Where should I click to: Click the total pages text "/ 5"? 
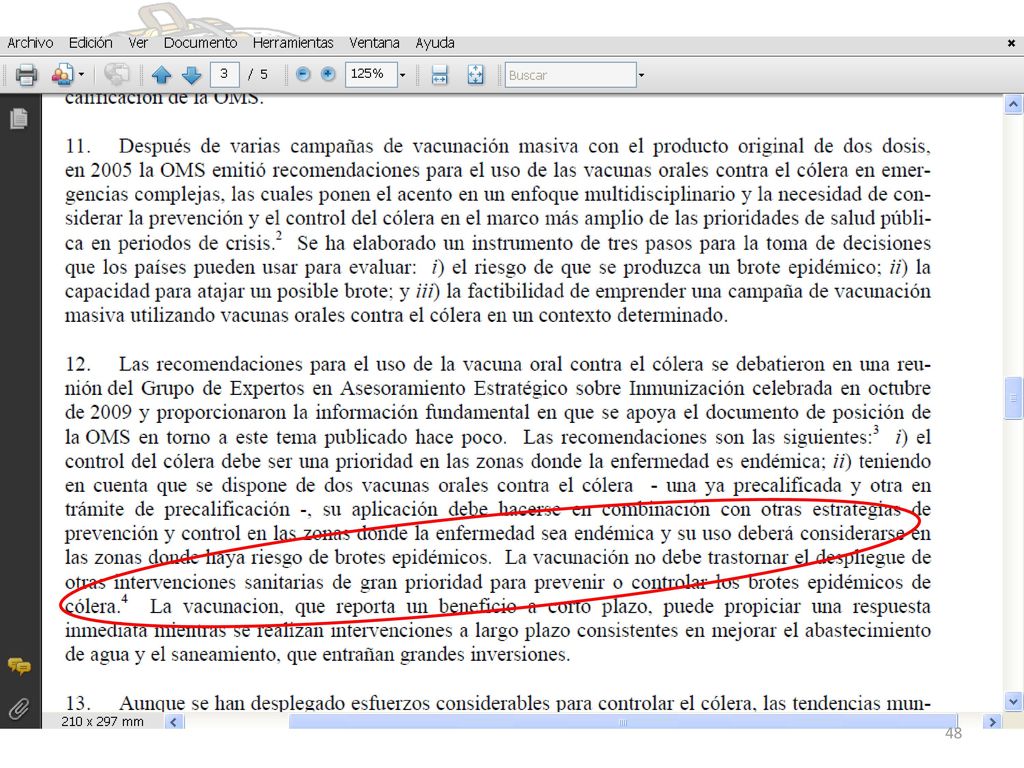[258, 74]
